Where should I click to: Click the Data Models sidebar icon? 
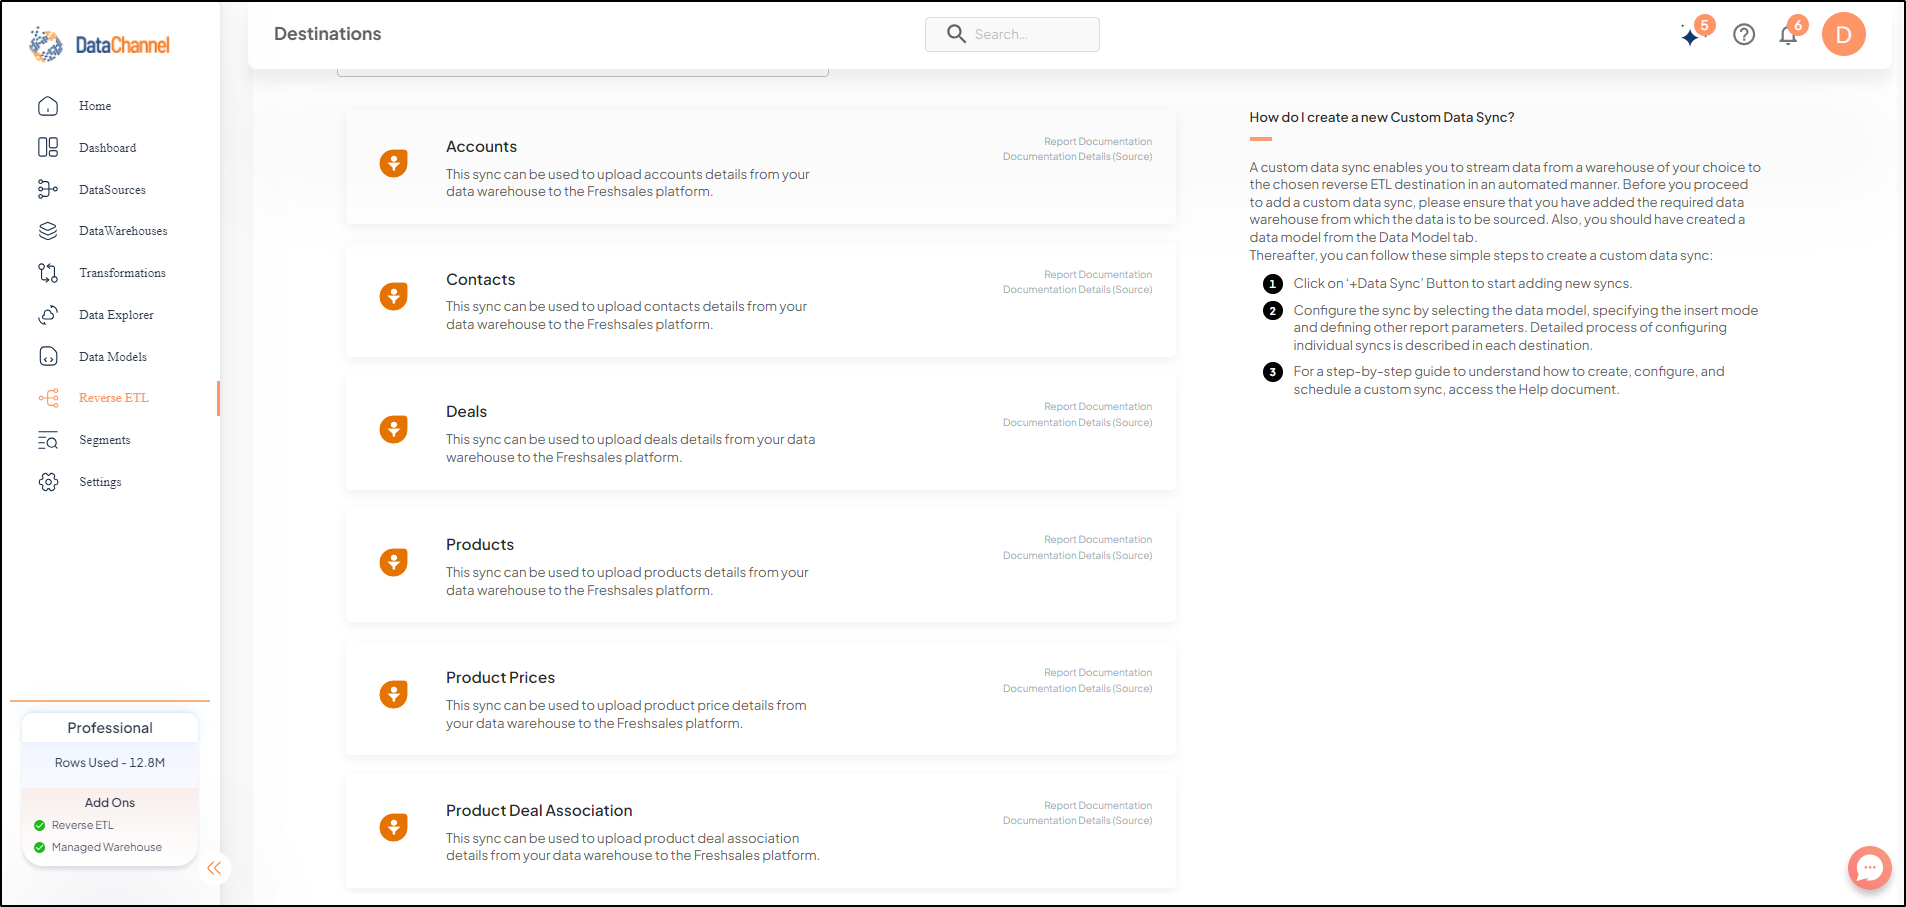coord(48,357)
